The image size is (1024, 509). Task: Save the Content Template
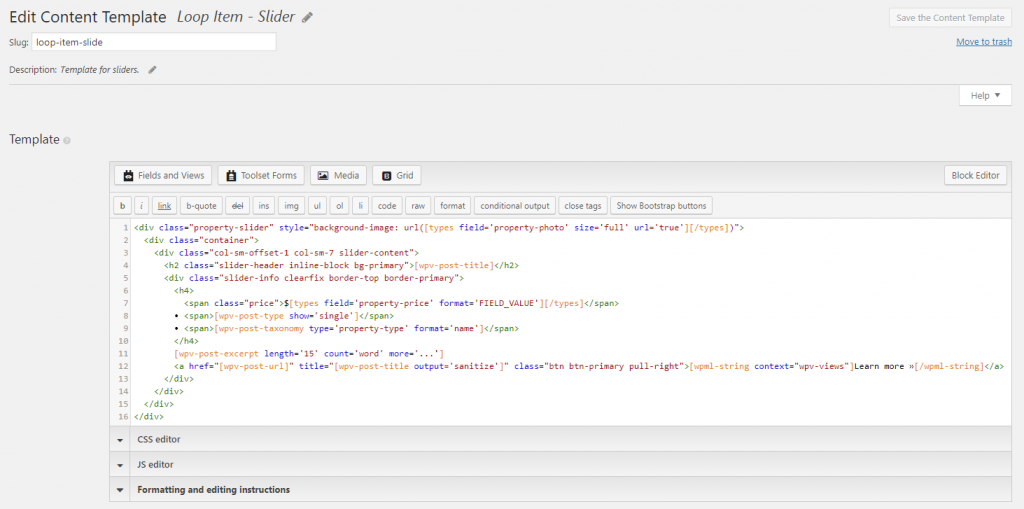tap(950, 18)
